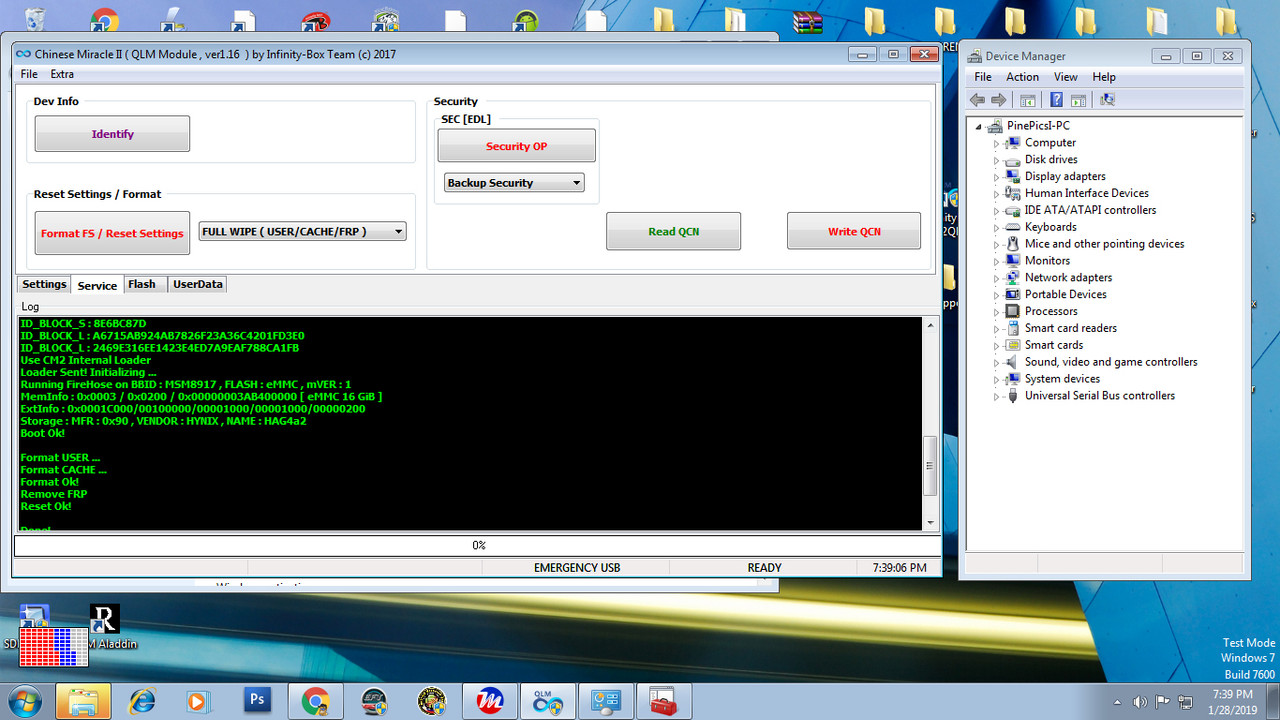Open the WinRAR archive desktop icon
Image resolution: width=1280 pixels, height=720 pixels.
[x=807, y=20]
